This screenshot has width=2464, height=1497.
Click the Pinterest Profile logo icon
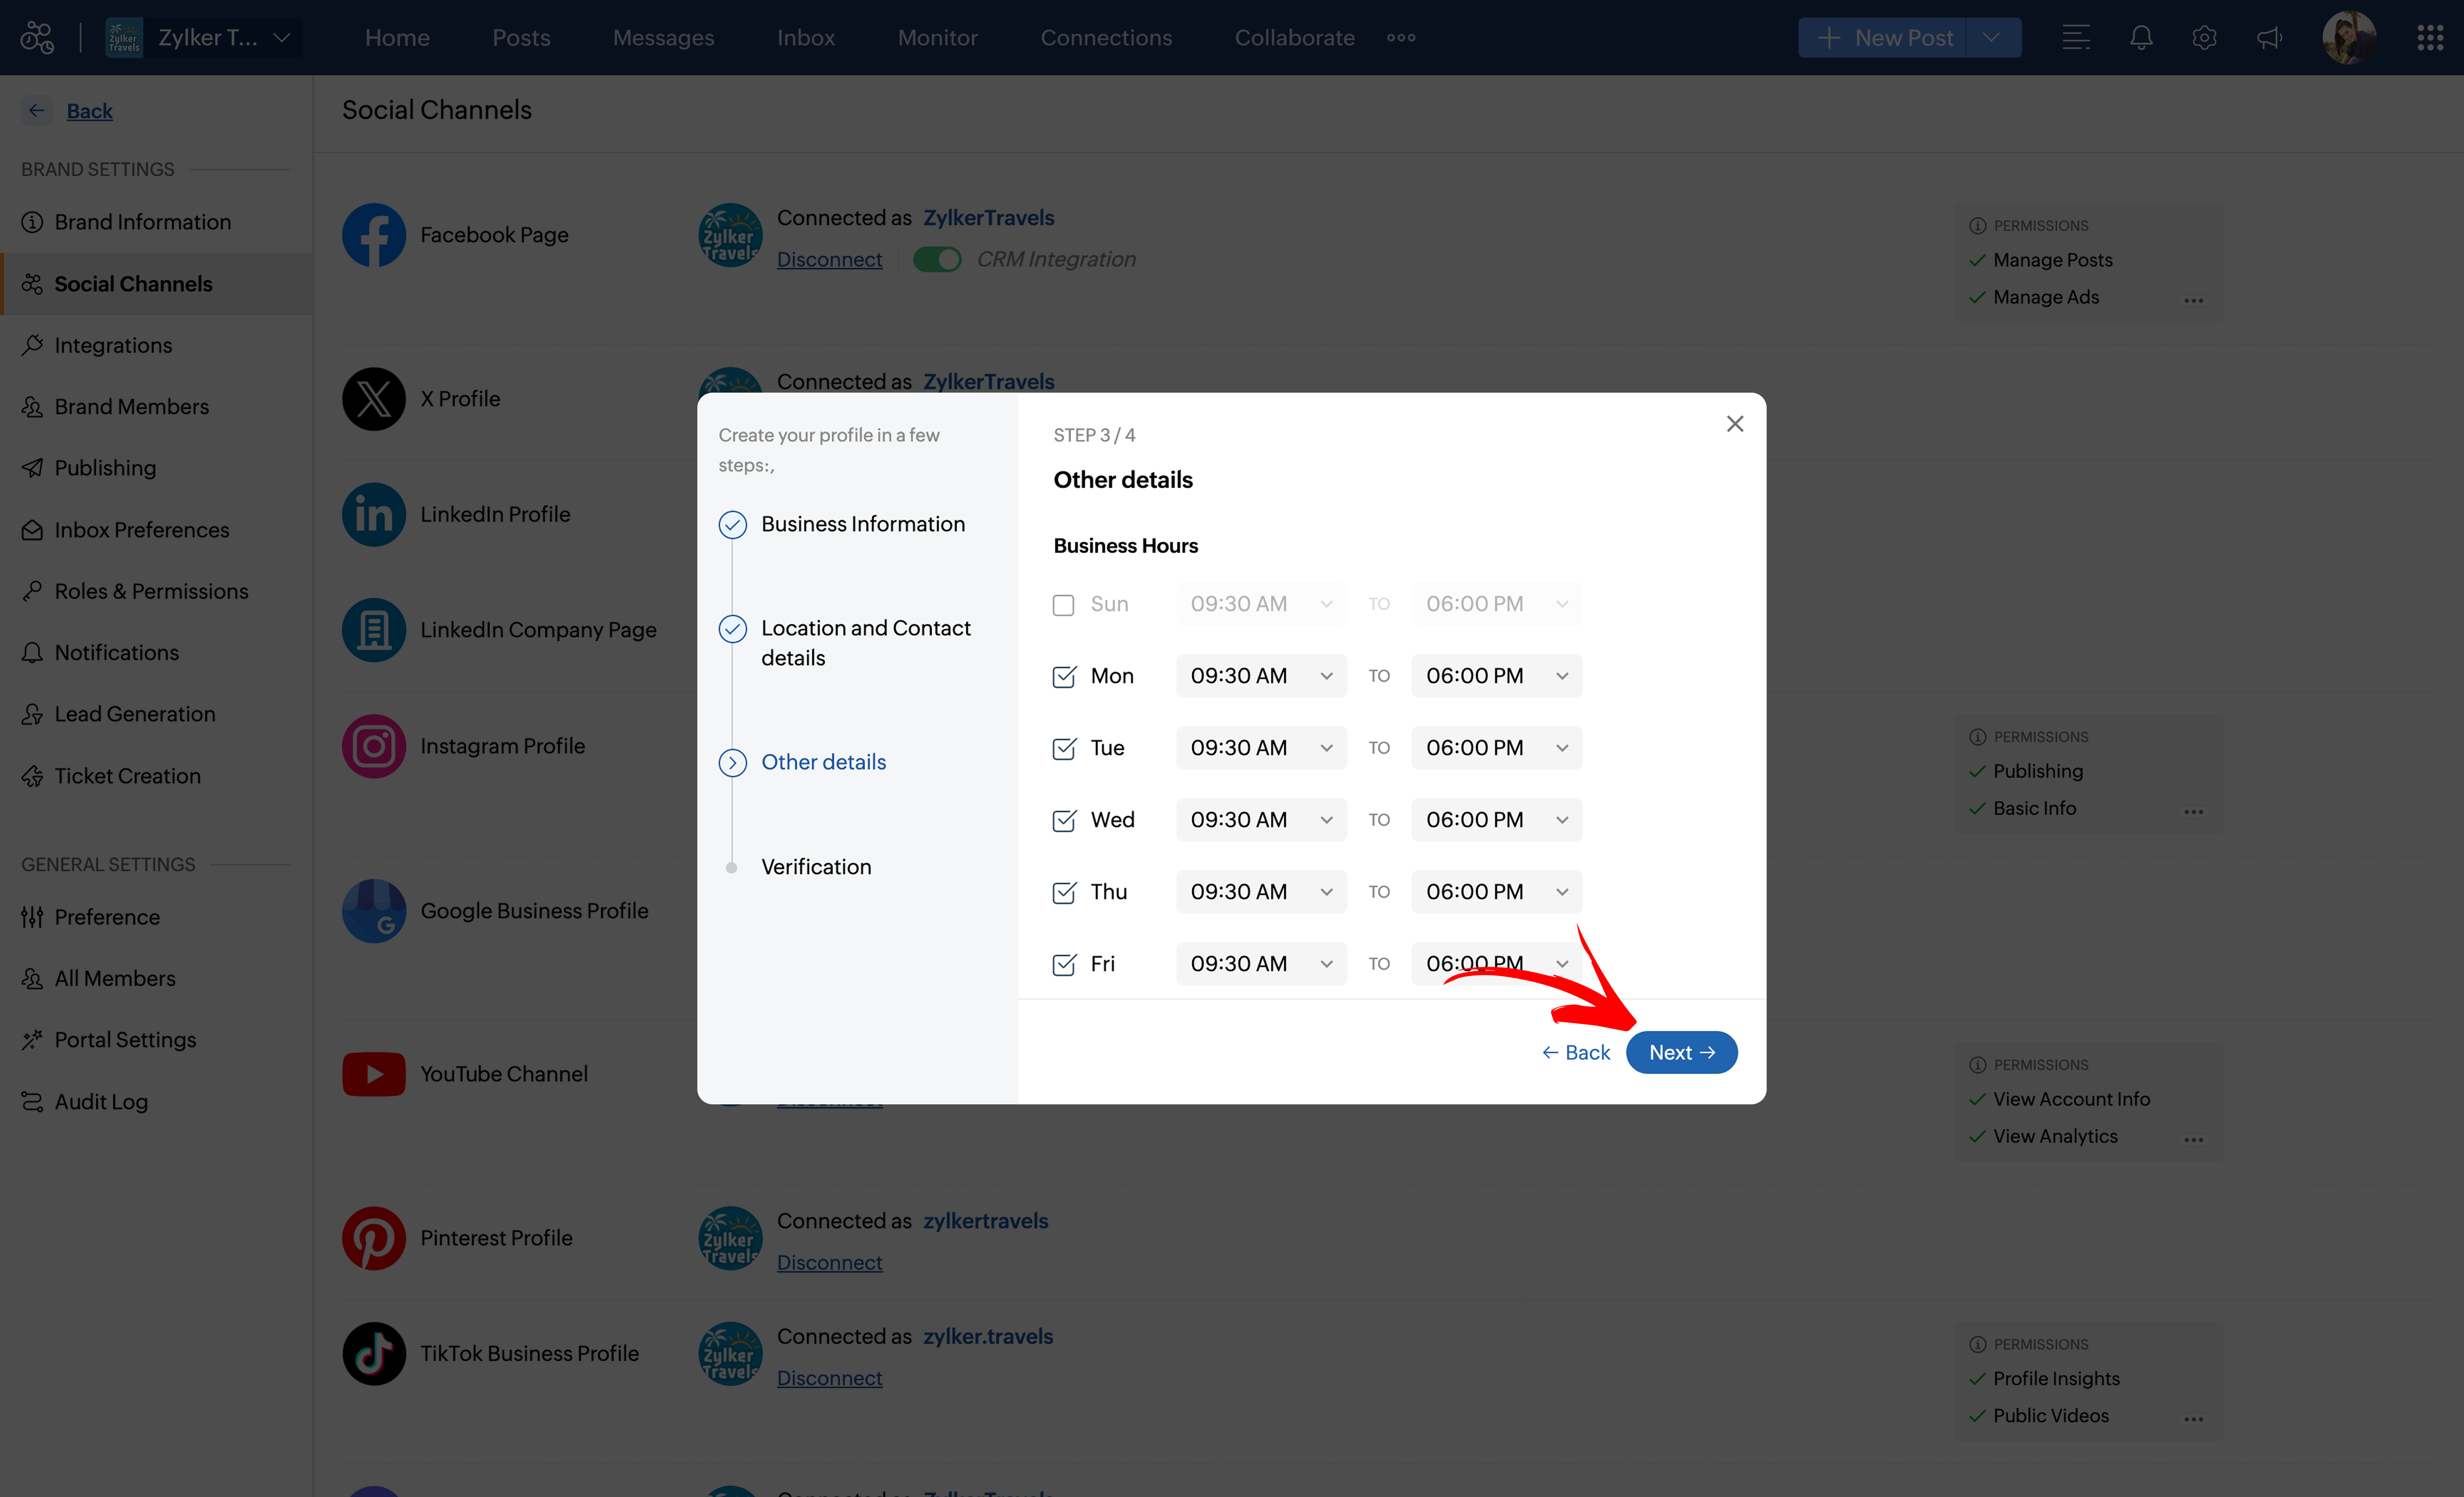point(373,1238)
